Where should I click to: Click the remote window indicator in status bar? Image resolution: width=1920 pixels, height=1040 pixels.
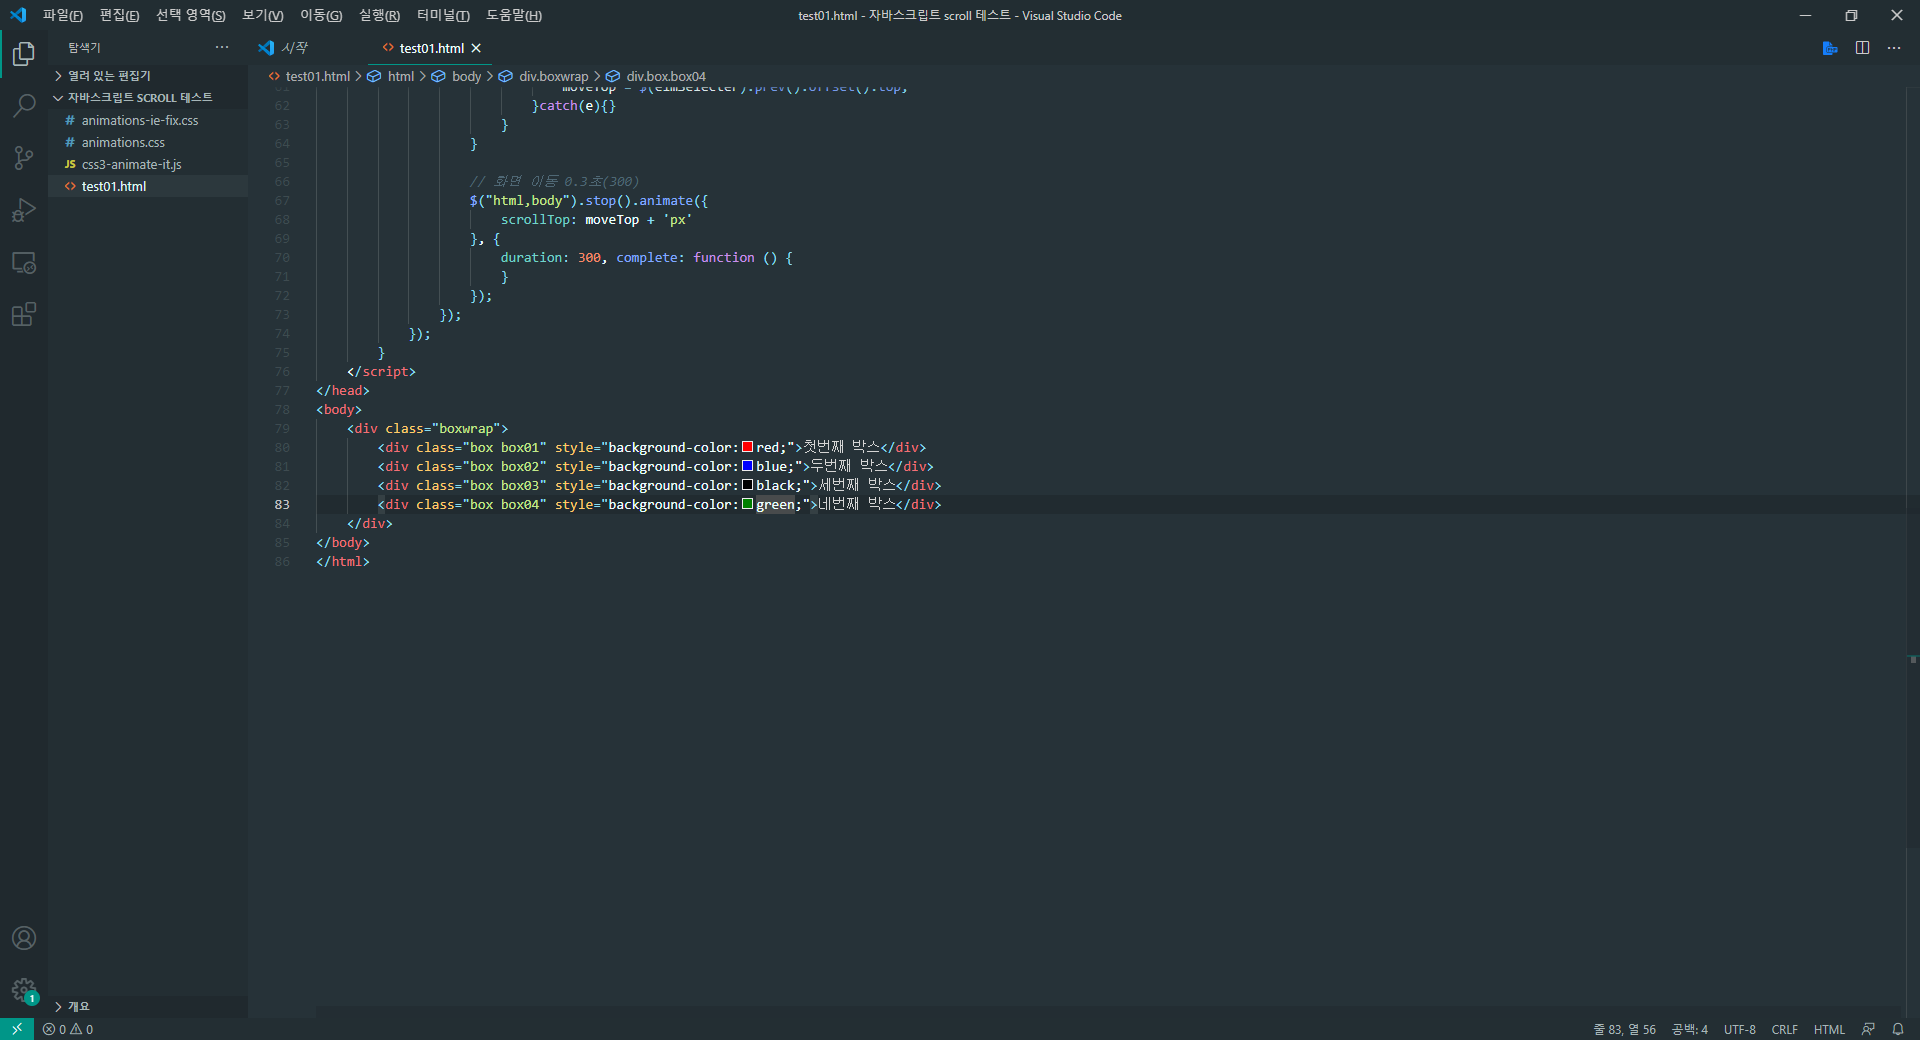[17, 1029]
